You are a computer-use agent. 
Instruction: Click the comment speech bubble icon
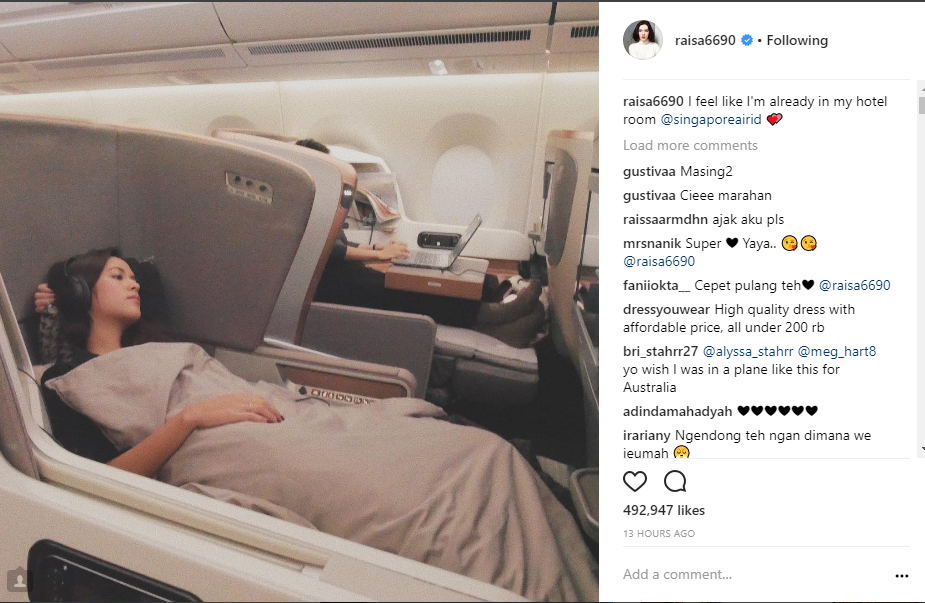point(675,481)
